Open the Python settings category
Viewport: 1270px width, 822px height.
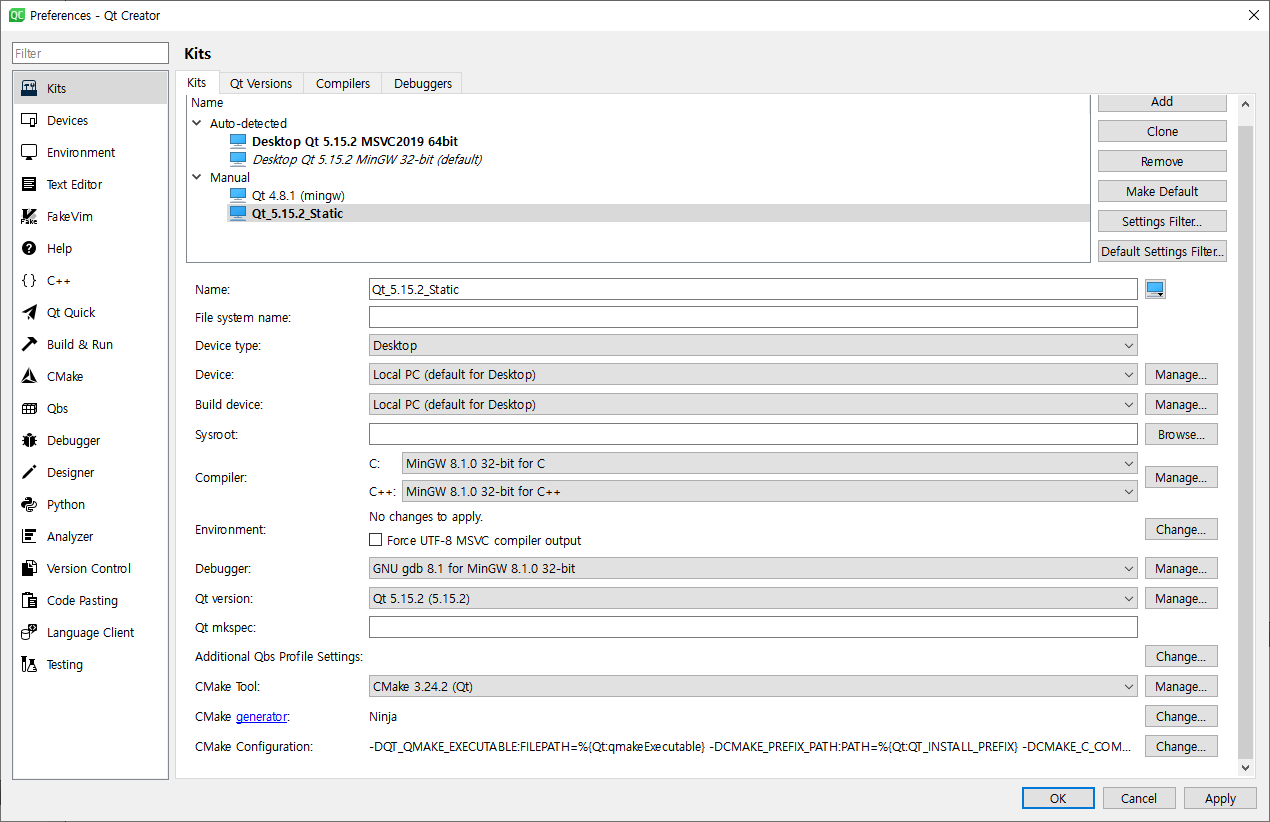click(90, 504)
